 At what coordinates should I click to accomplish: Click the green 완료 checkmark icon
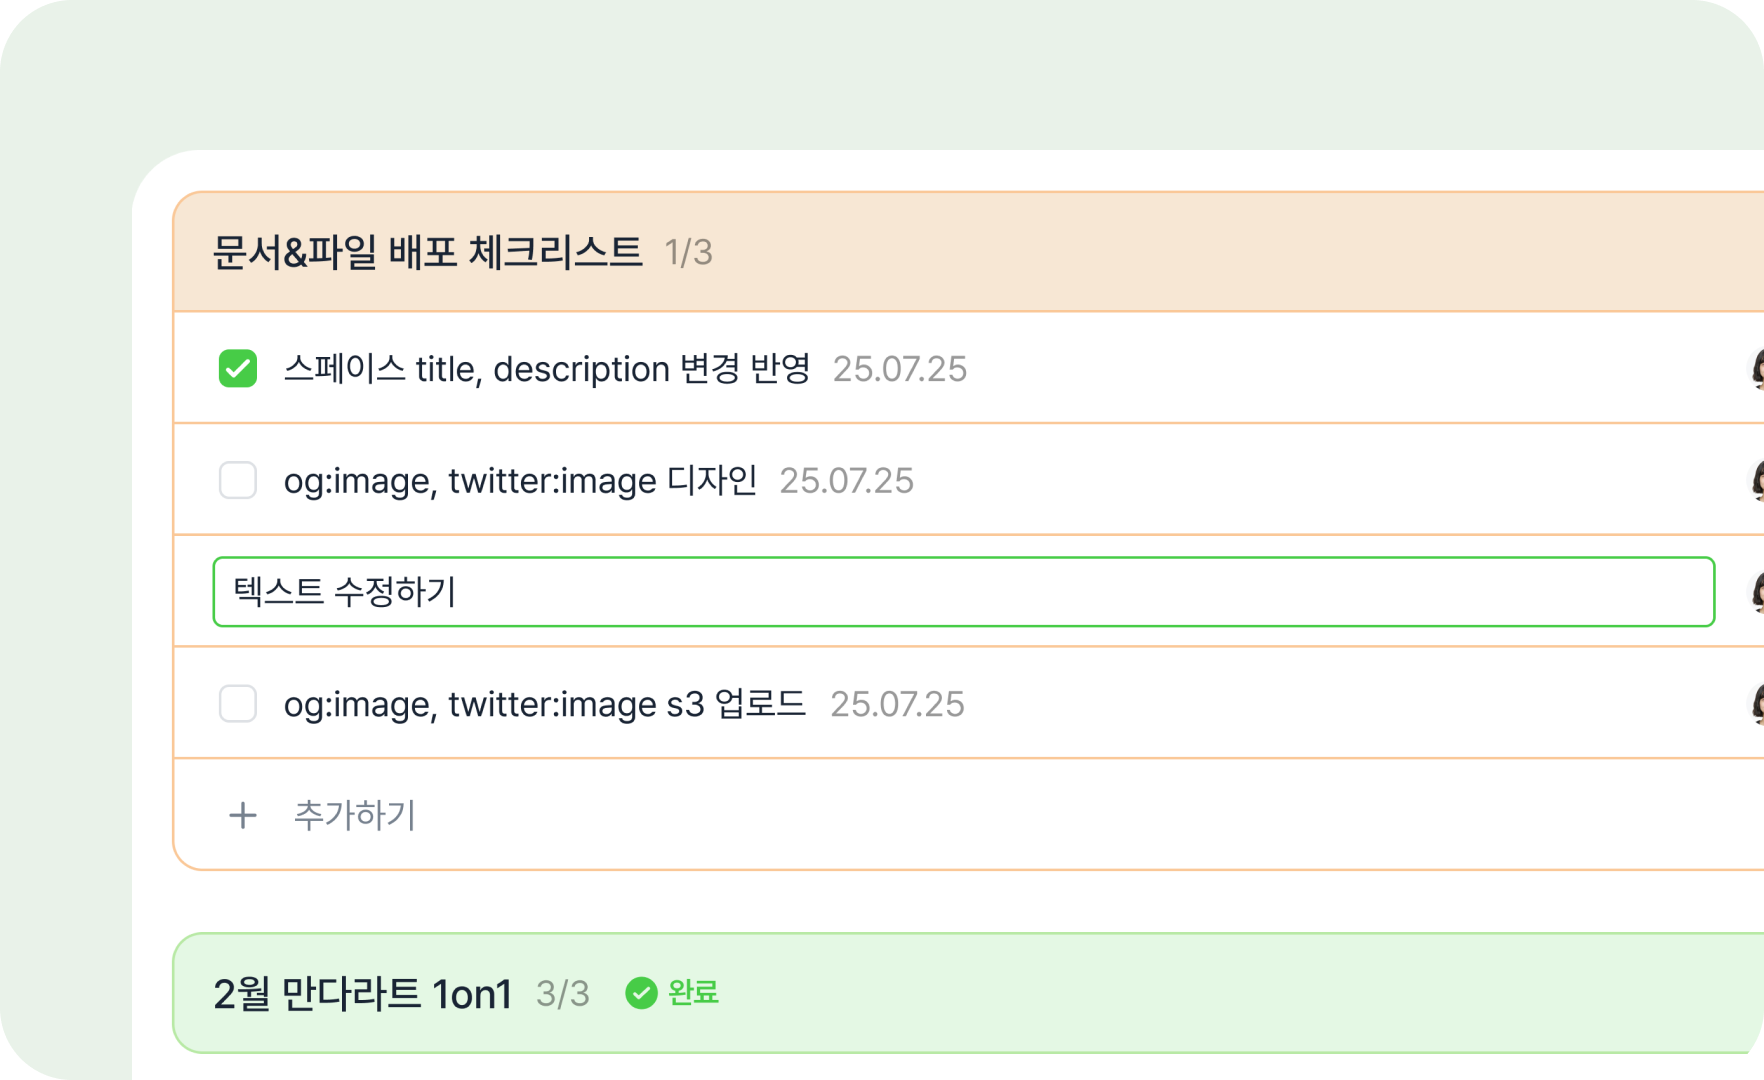pos(641,993)
